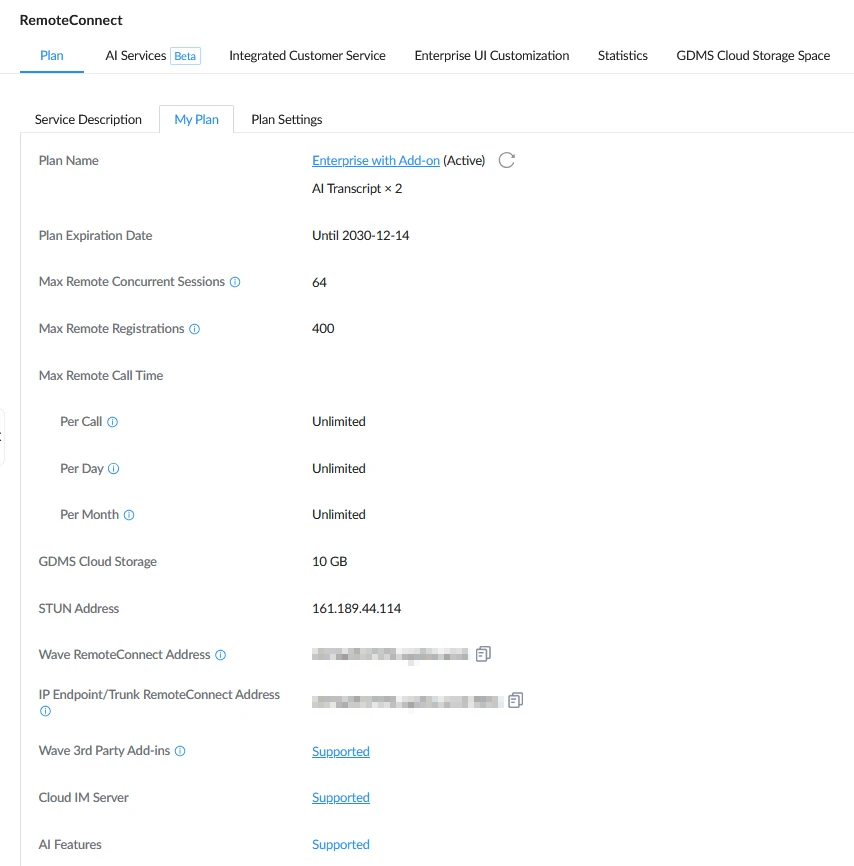Open Integrated Customer Service tab

307,56
